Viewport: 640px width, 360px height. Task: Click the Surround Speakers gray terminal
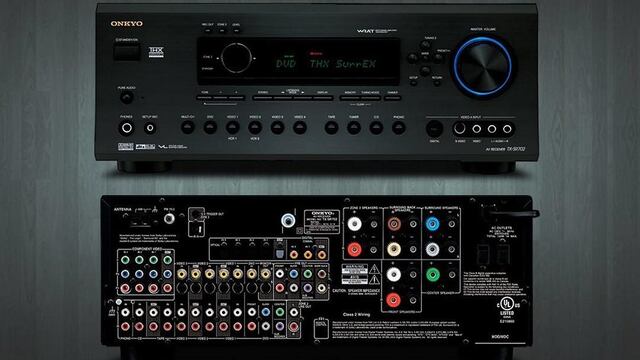pos(433,249)
